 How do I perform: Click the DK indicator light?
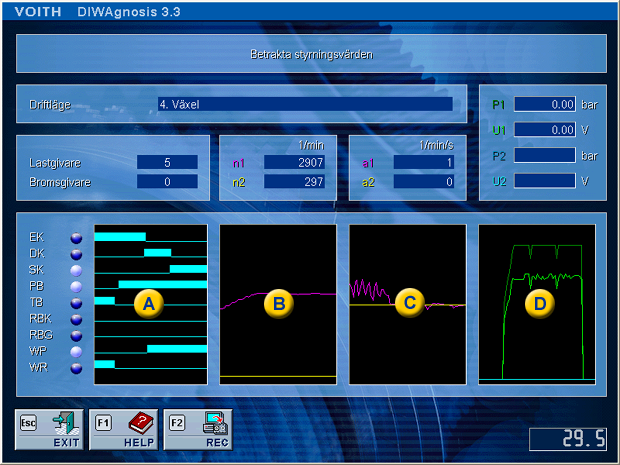click(x=76, y=254)
